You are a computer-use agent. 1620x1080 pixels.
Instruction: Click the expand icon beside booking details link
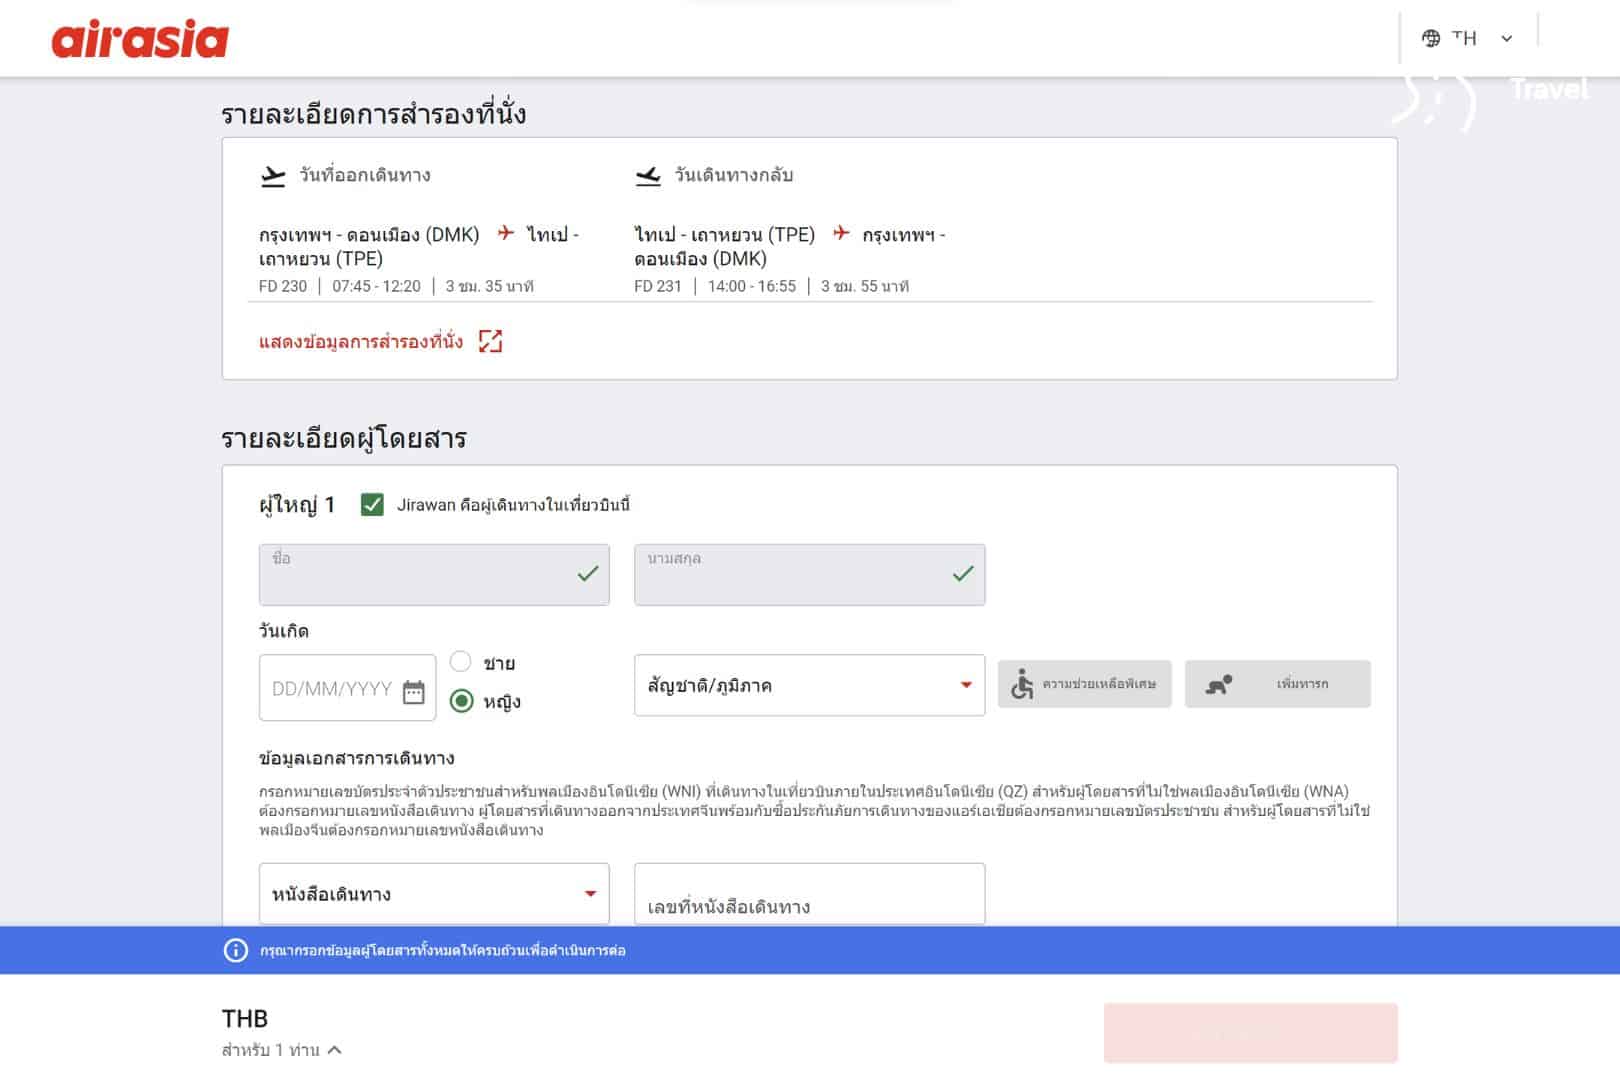490,342
